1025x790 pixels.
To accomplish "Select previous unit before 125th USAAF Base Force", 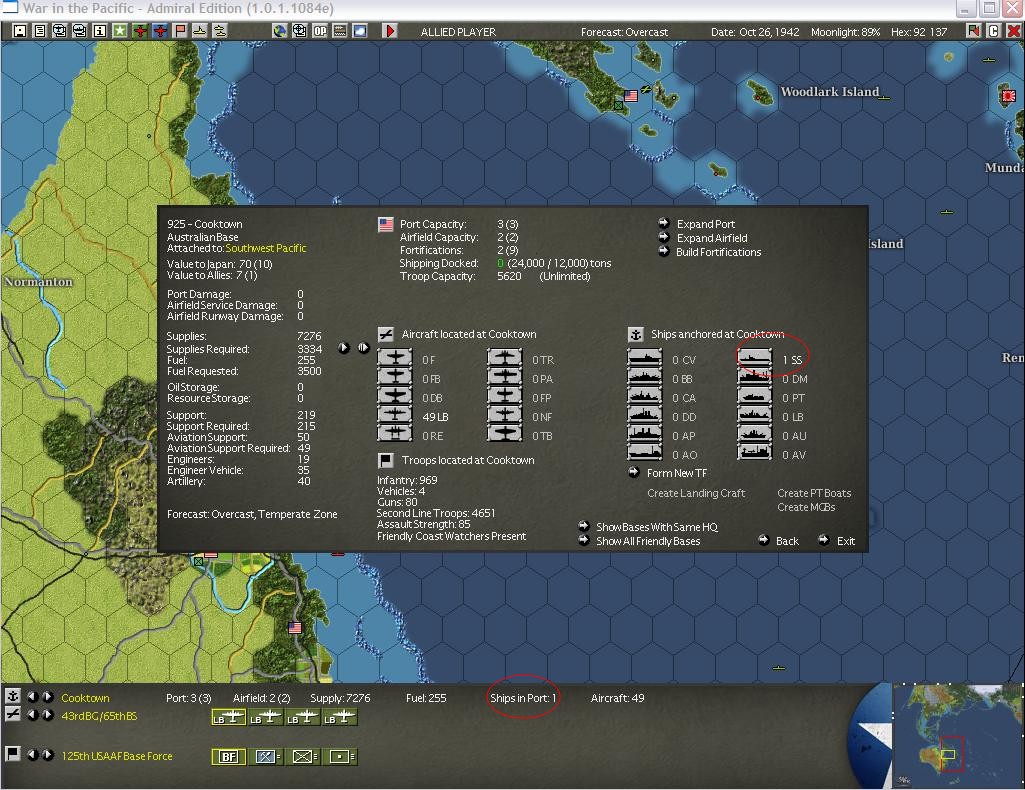I will (32, 755).
